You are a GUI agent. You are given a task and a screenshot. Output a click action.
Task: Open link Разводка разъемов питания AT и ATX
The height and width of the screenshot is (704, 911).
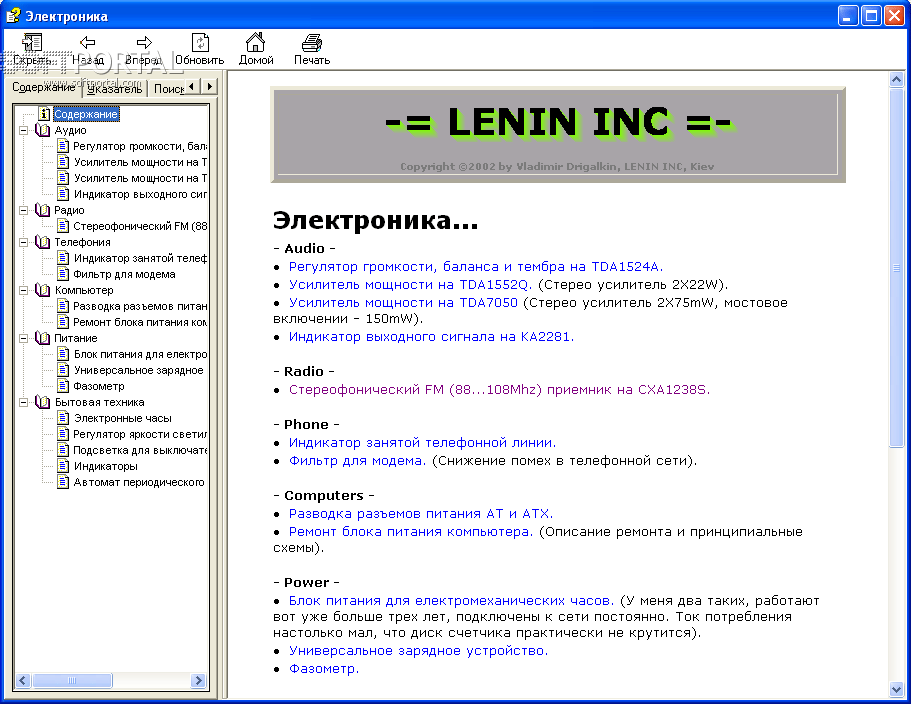click(x=421, y=513)
